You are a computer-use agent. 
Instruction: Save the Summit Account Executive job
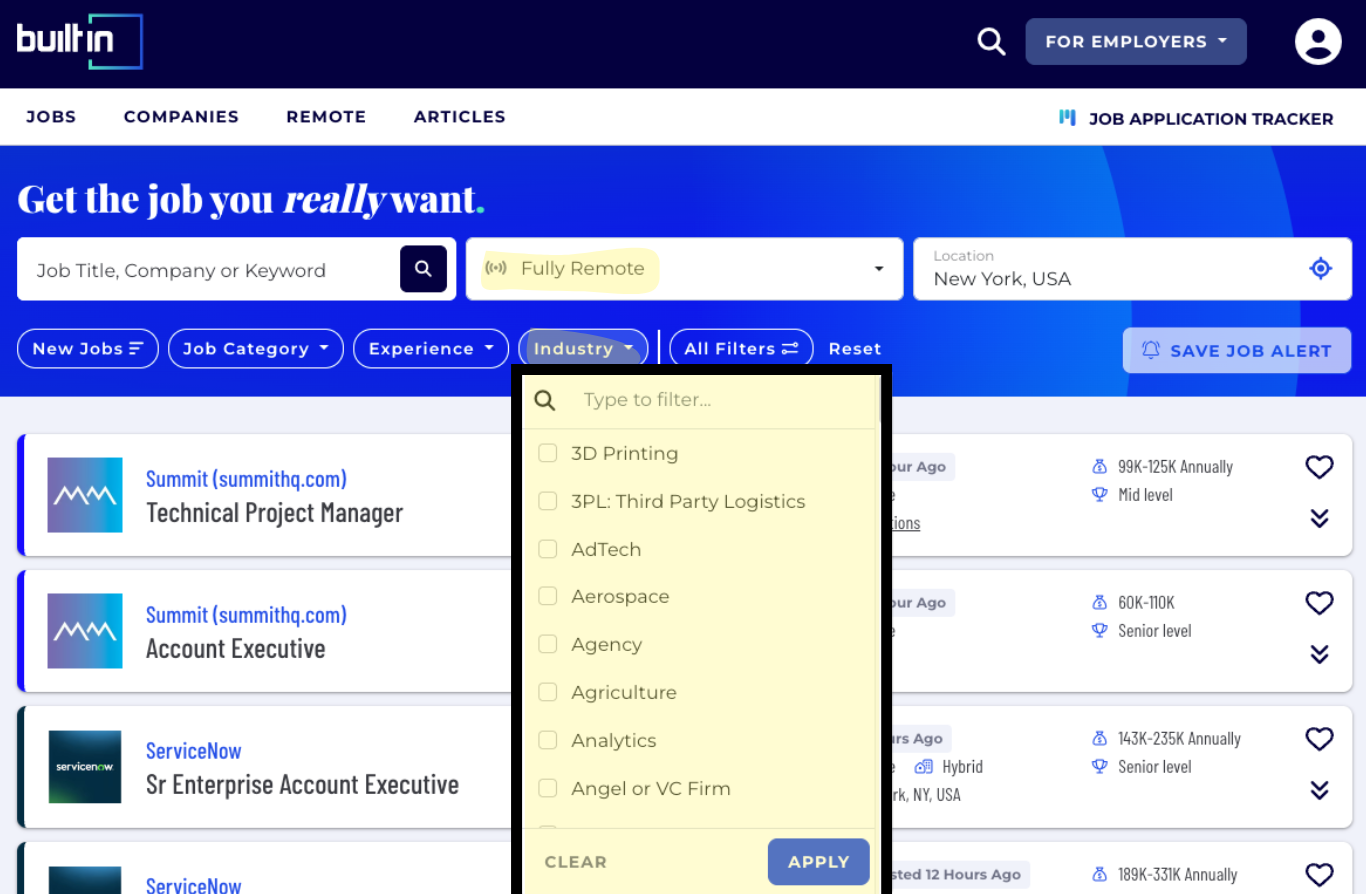point(1319,603)
